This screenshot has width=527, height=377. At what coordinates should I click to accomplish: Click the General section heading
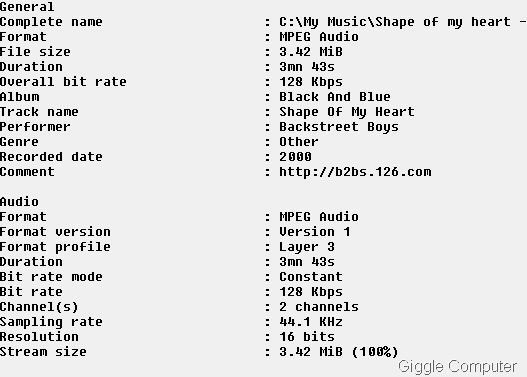click(27, 7)
